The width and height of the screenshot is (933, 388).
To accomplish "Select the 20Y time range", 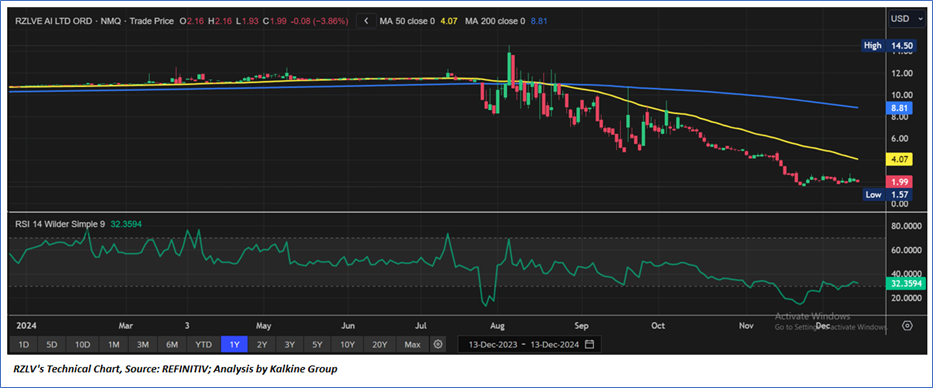I will [x=380, y=345].
